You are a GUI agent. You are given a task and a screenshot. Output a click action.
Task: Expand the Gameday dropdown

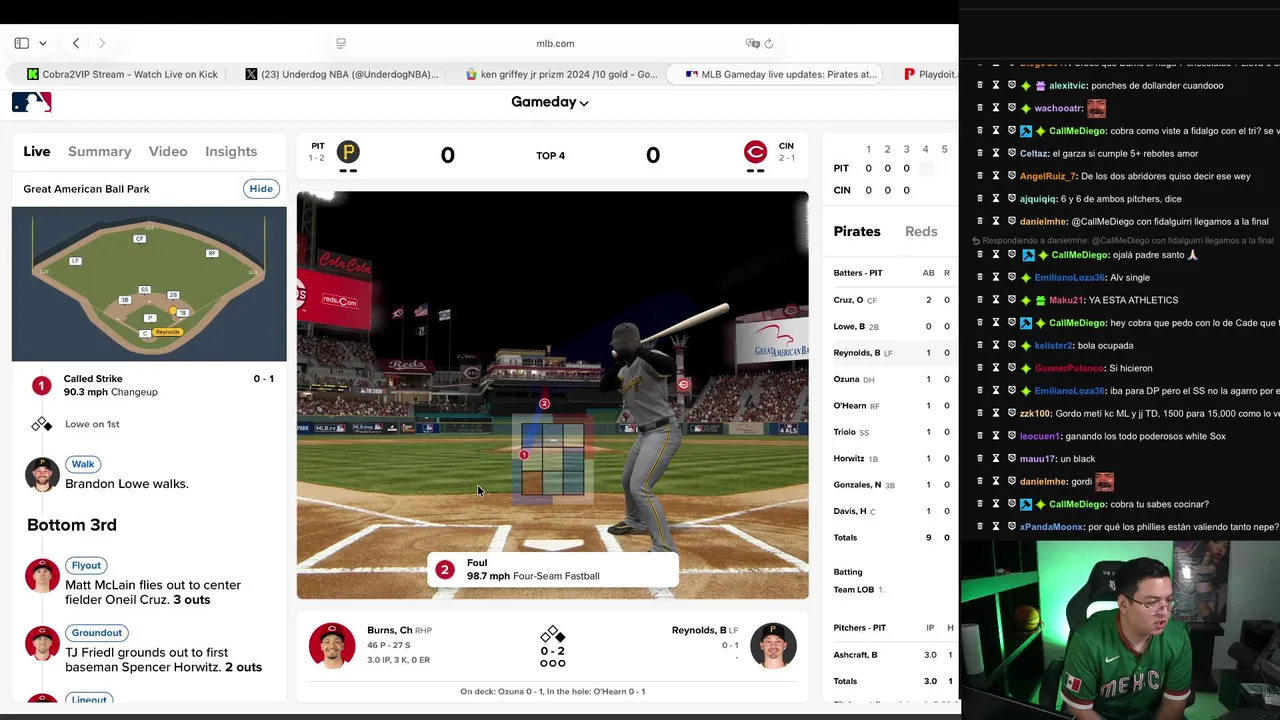click(549, 102)
